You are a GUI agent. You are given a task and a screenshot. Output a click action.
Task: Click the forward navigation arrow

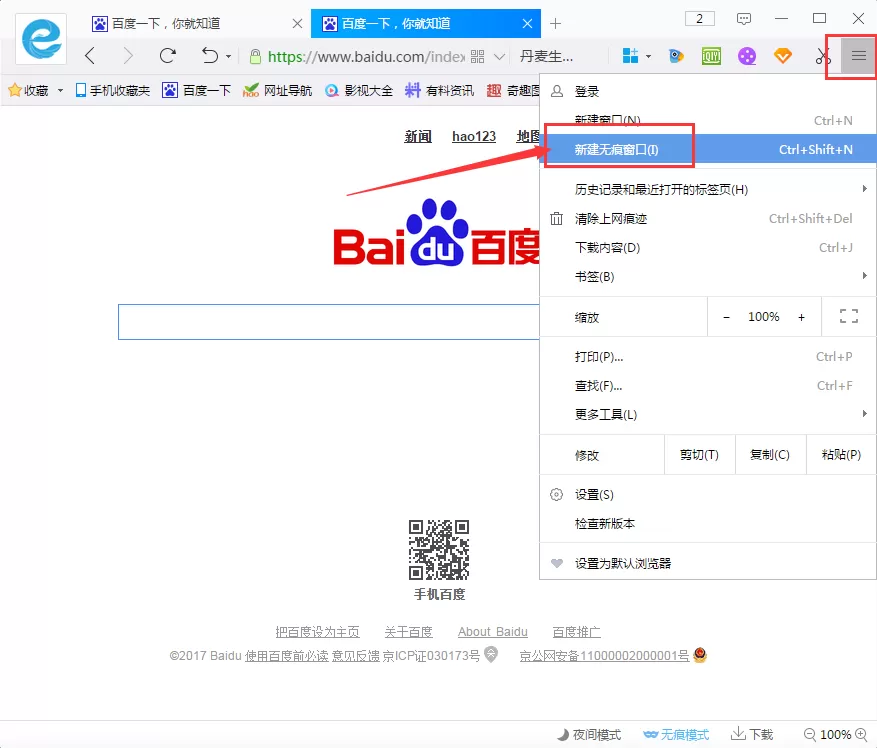tap(128, 56)
